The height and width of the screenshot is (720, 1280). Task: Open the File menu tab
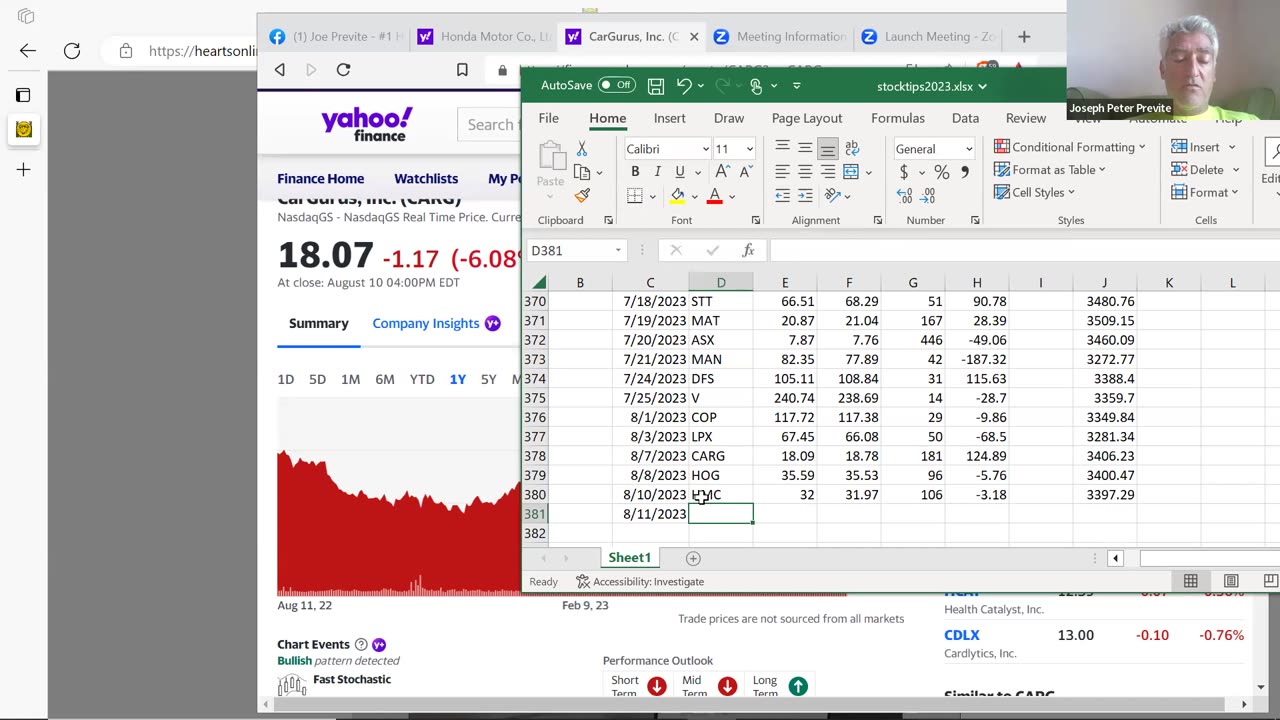(x=548, y=118)
